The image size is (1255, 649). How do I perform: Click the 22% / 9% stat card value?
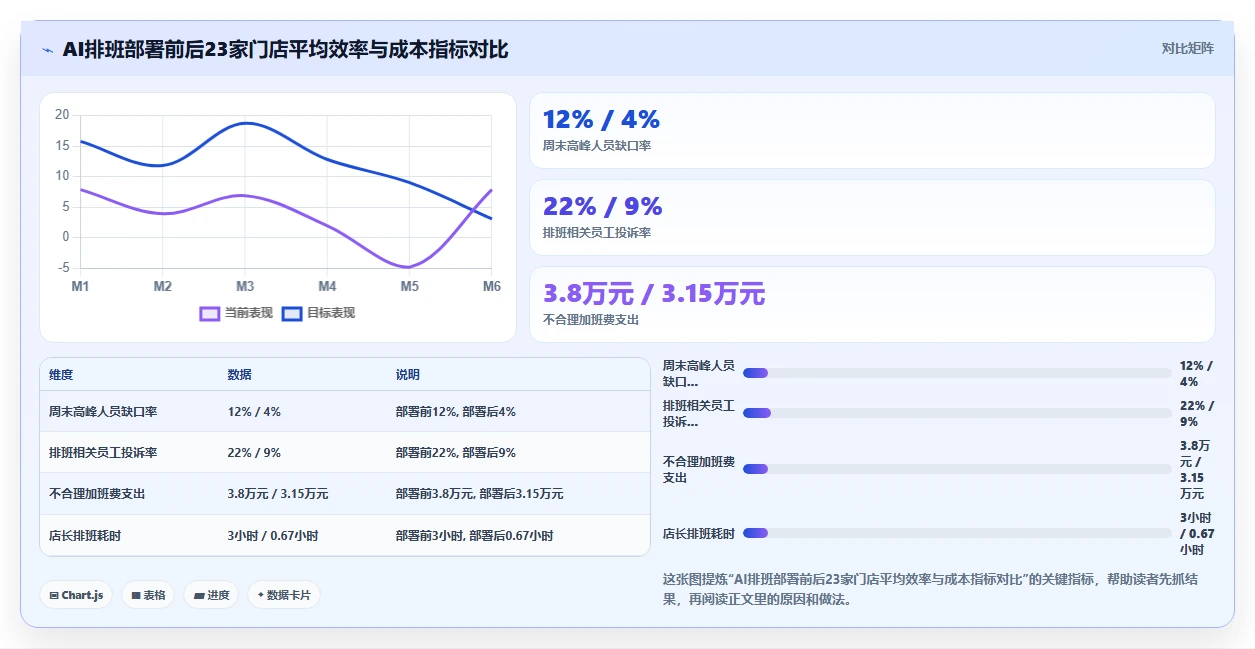(x=602, y=207)
